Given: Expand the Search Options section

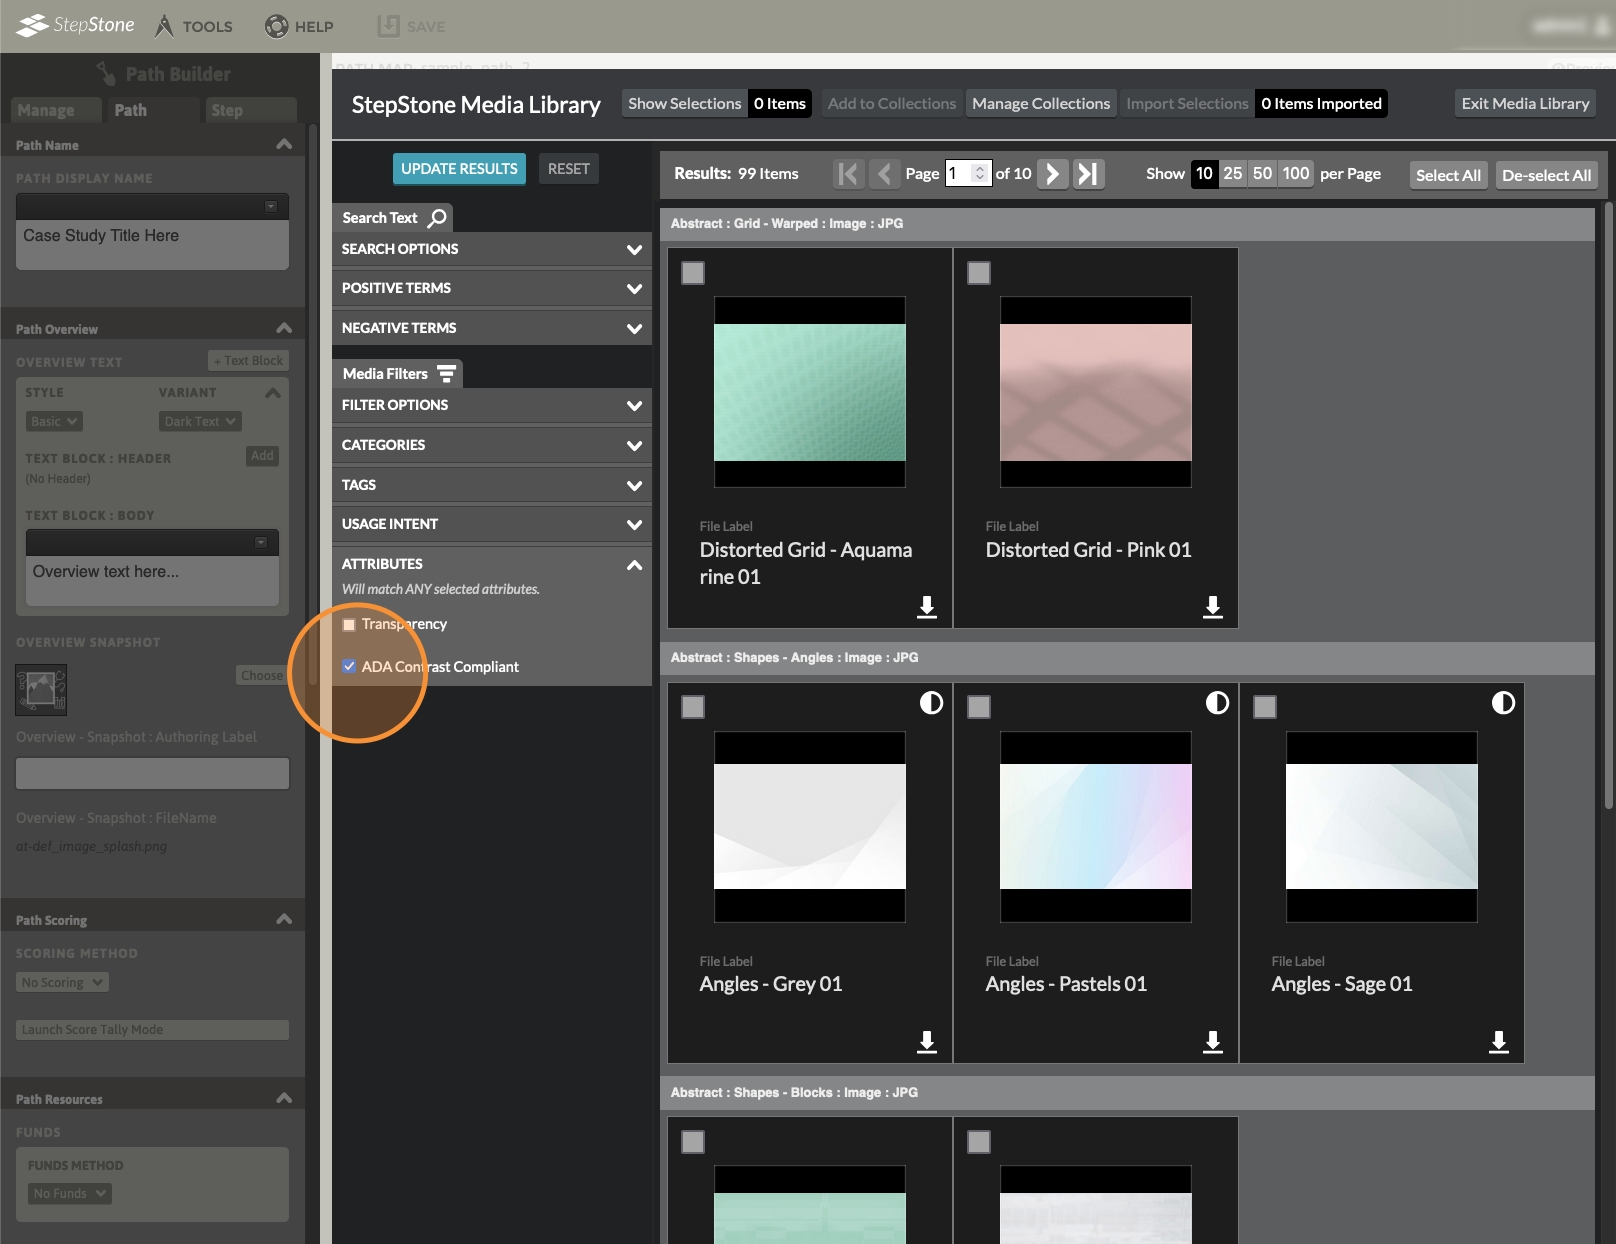Looking at the screenshot, I should [492, 249].
